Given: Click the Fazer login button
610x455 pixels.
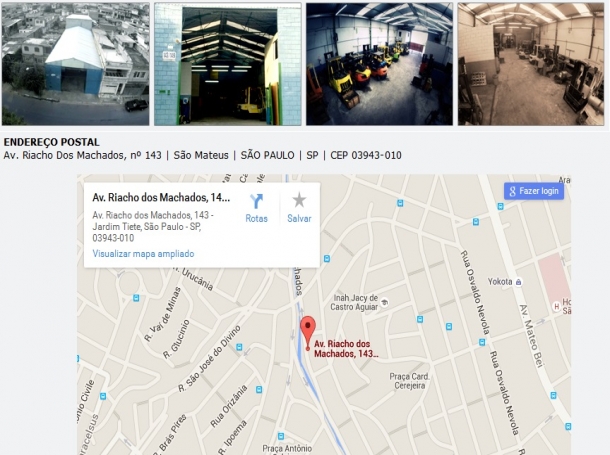Looking at the screenshot, I should click(534, 191).
